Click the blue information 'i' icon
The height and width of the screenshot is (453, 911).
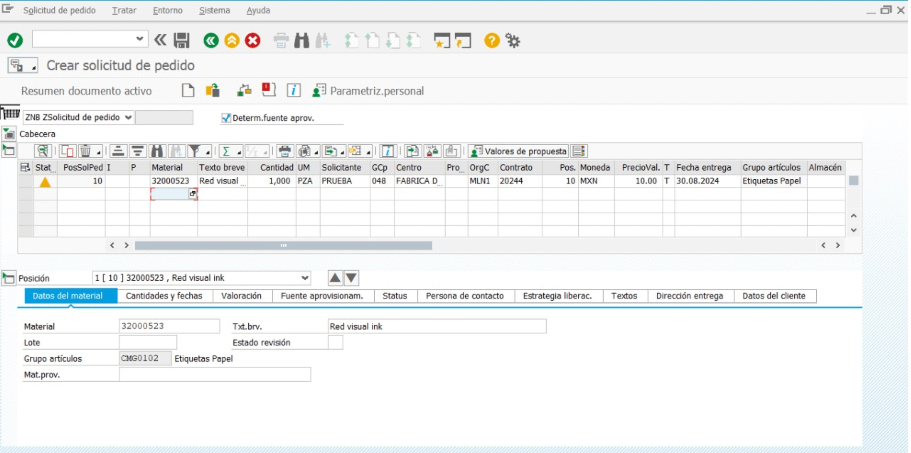[294, 91]
